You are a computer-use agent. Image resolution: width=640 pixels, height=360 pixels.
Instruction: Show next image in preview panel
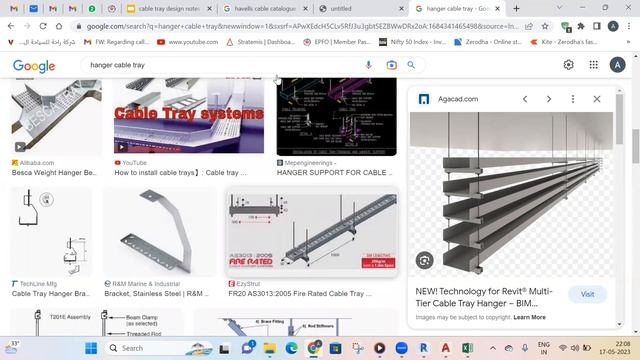[549, 99]
